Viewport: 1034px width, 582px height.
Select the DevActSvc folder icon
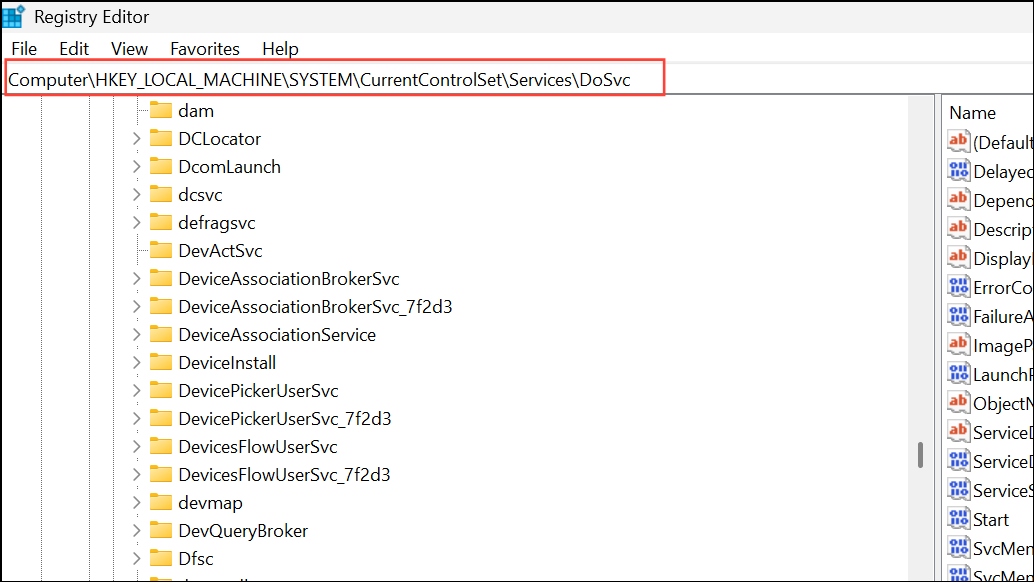click(161, 250)
